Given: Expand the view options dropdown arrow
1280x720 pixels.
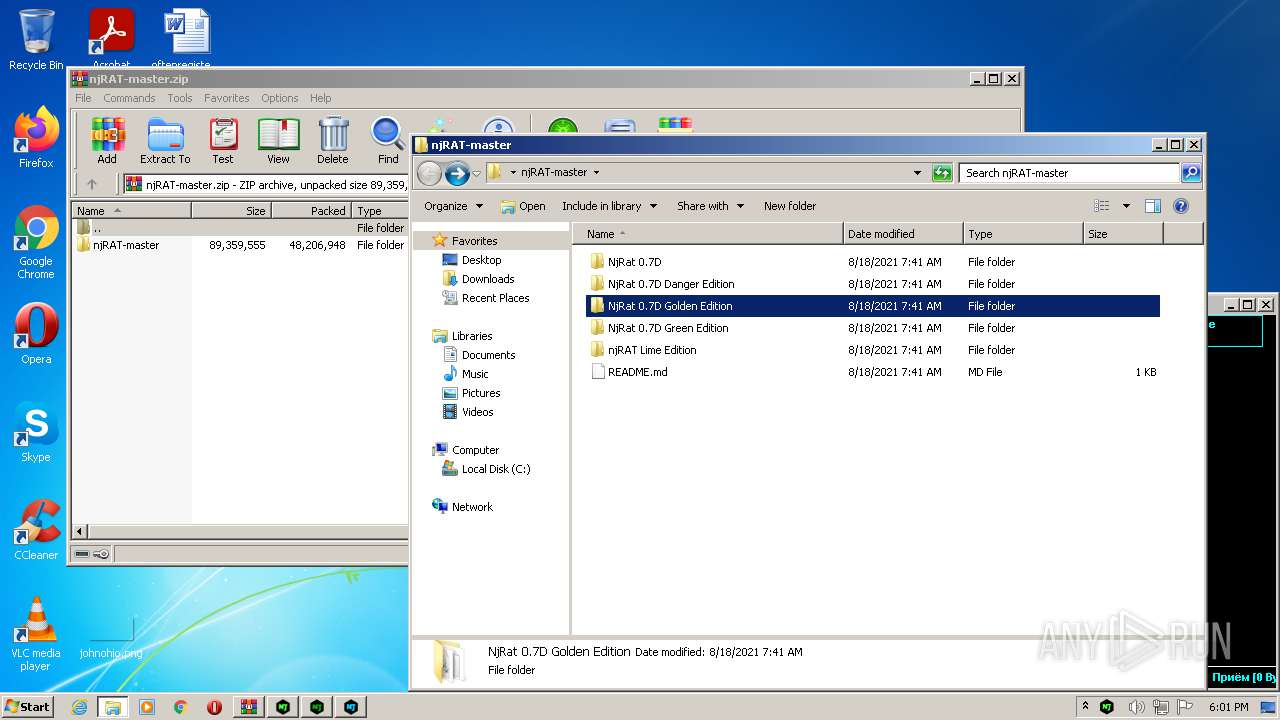Looking at the screenshot, I should point(1126,206).
